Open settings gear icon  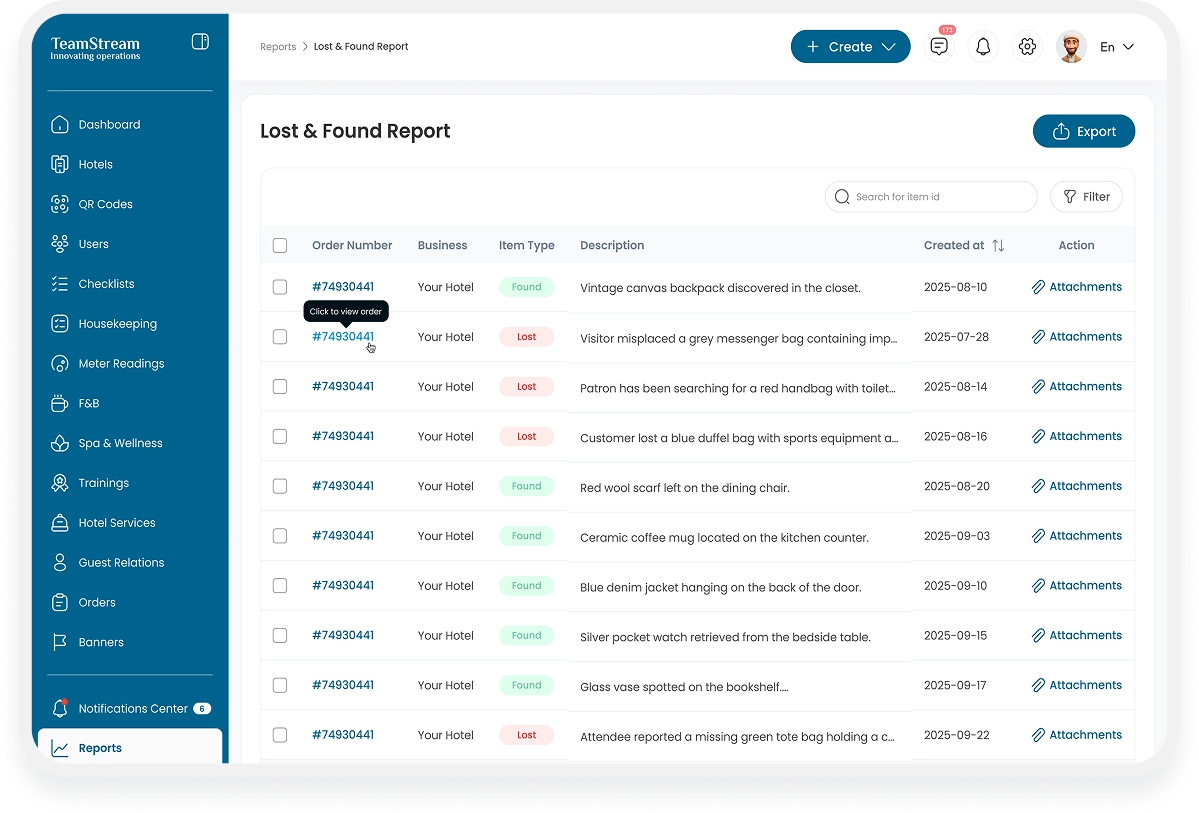(x=1027, y=47)
